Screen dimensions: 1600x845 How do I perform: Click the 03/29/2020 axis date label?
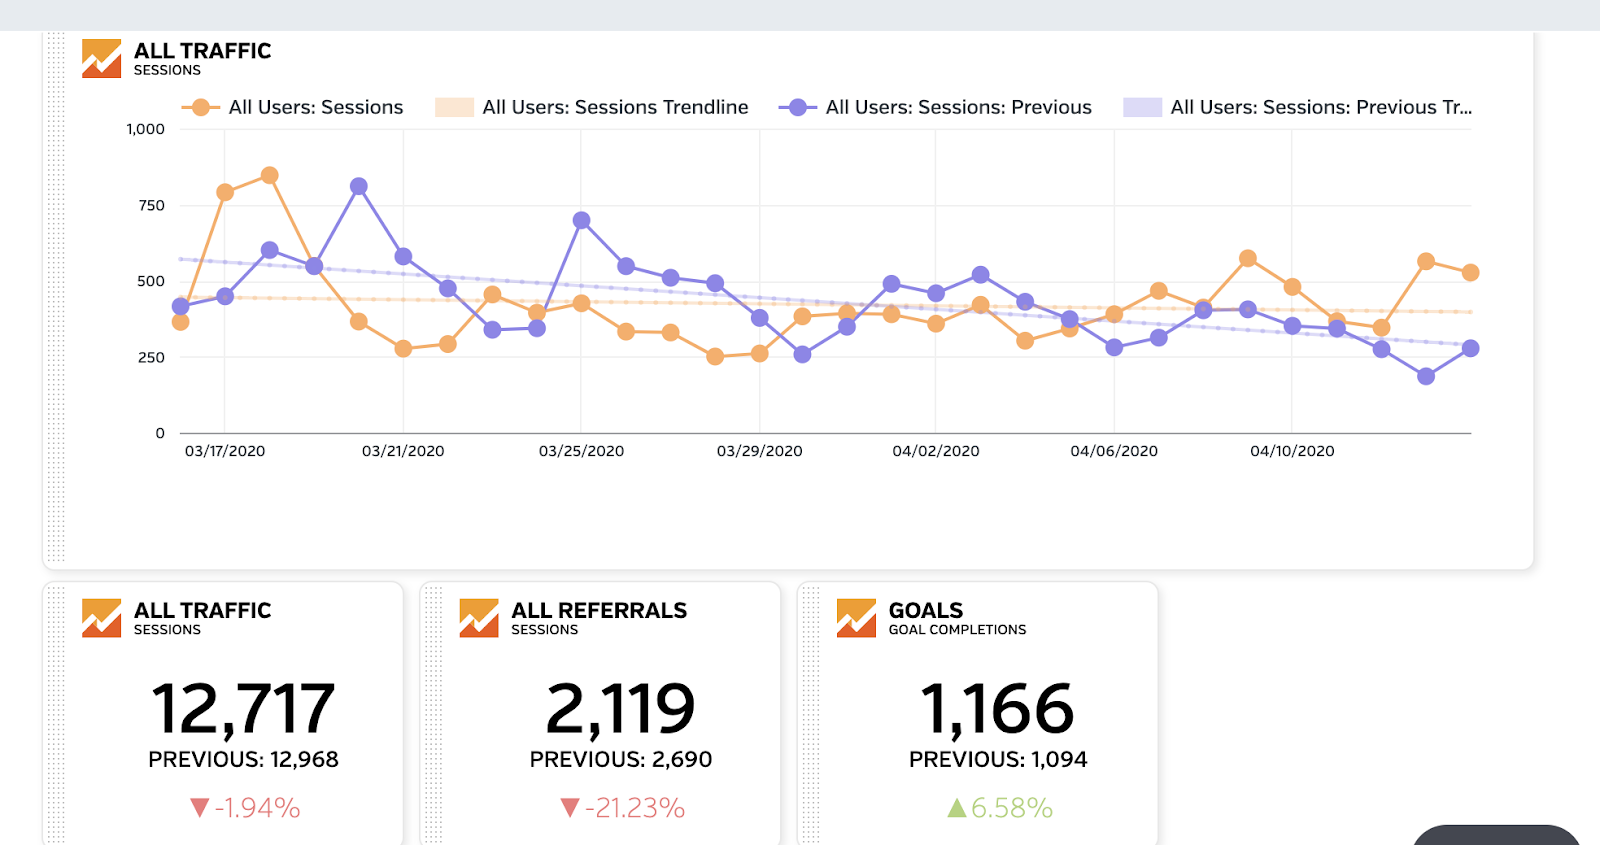[x=759, y=451]
